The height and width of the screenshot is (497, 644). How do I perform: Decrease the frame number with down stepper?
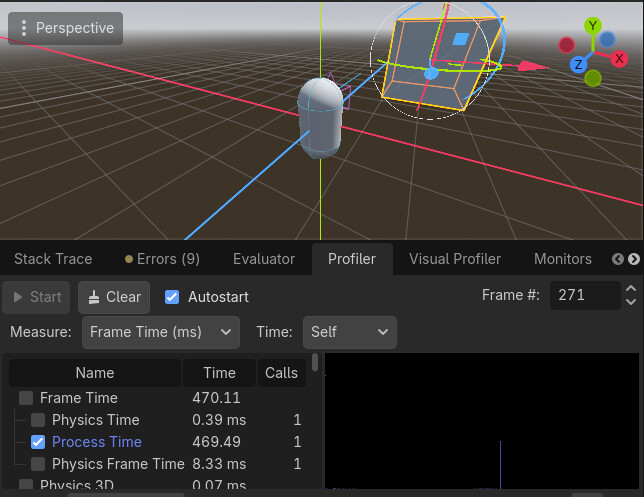click(631, 301)
